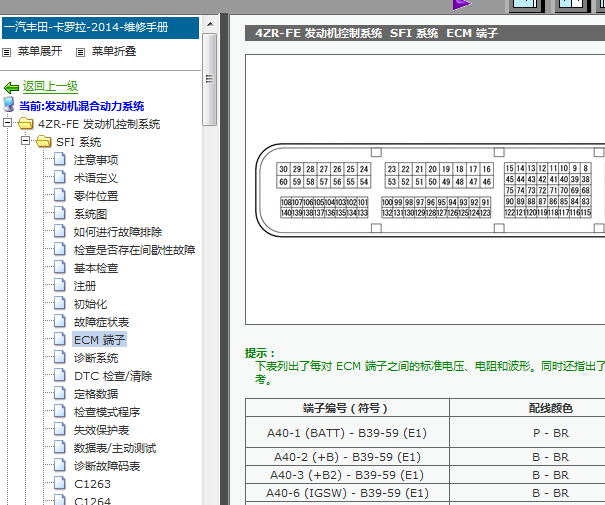Open the 诊断故障码表 page
605x505 pixels.
pos(107,466)
